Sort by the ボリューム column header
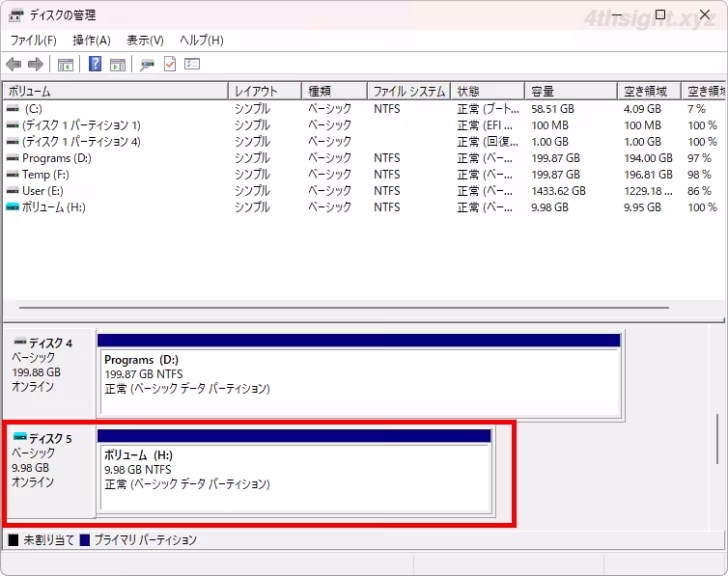The width and height of the screenshot is (728, 576). pos(116,91)
